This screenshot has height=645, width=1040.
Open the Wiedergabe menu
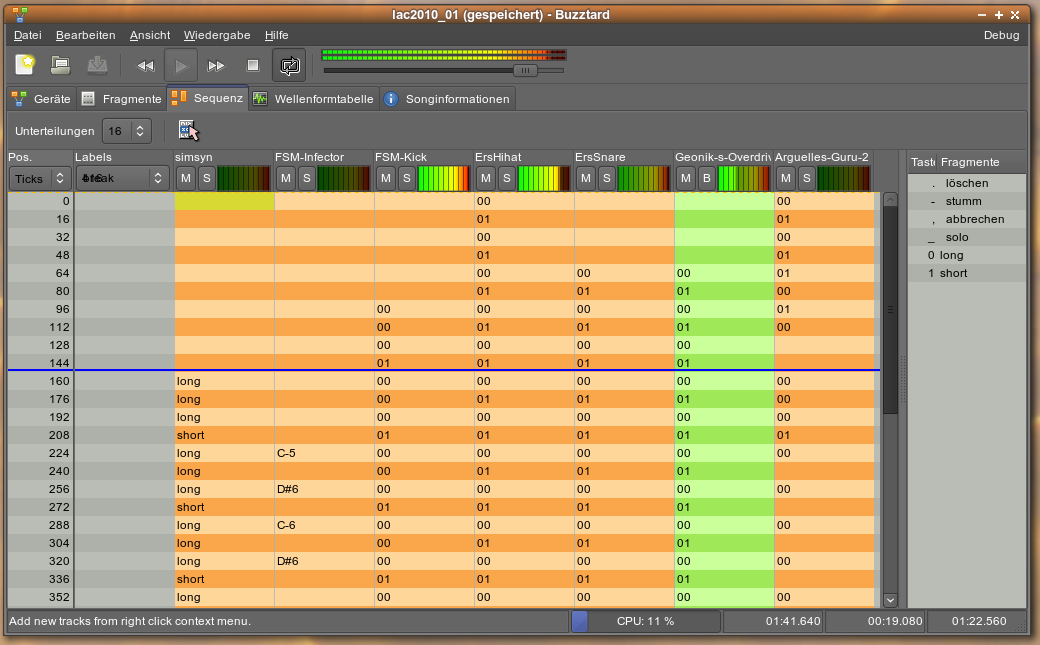pyautogui.click(x=217, y=35)
